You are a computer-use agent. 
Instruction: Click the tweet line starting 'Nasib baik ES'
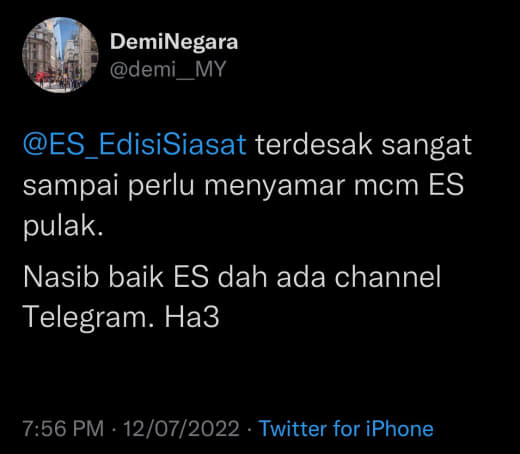(x=232, y=277)
